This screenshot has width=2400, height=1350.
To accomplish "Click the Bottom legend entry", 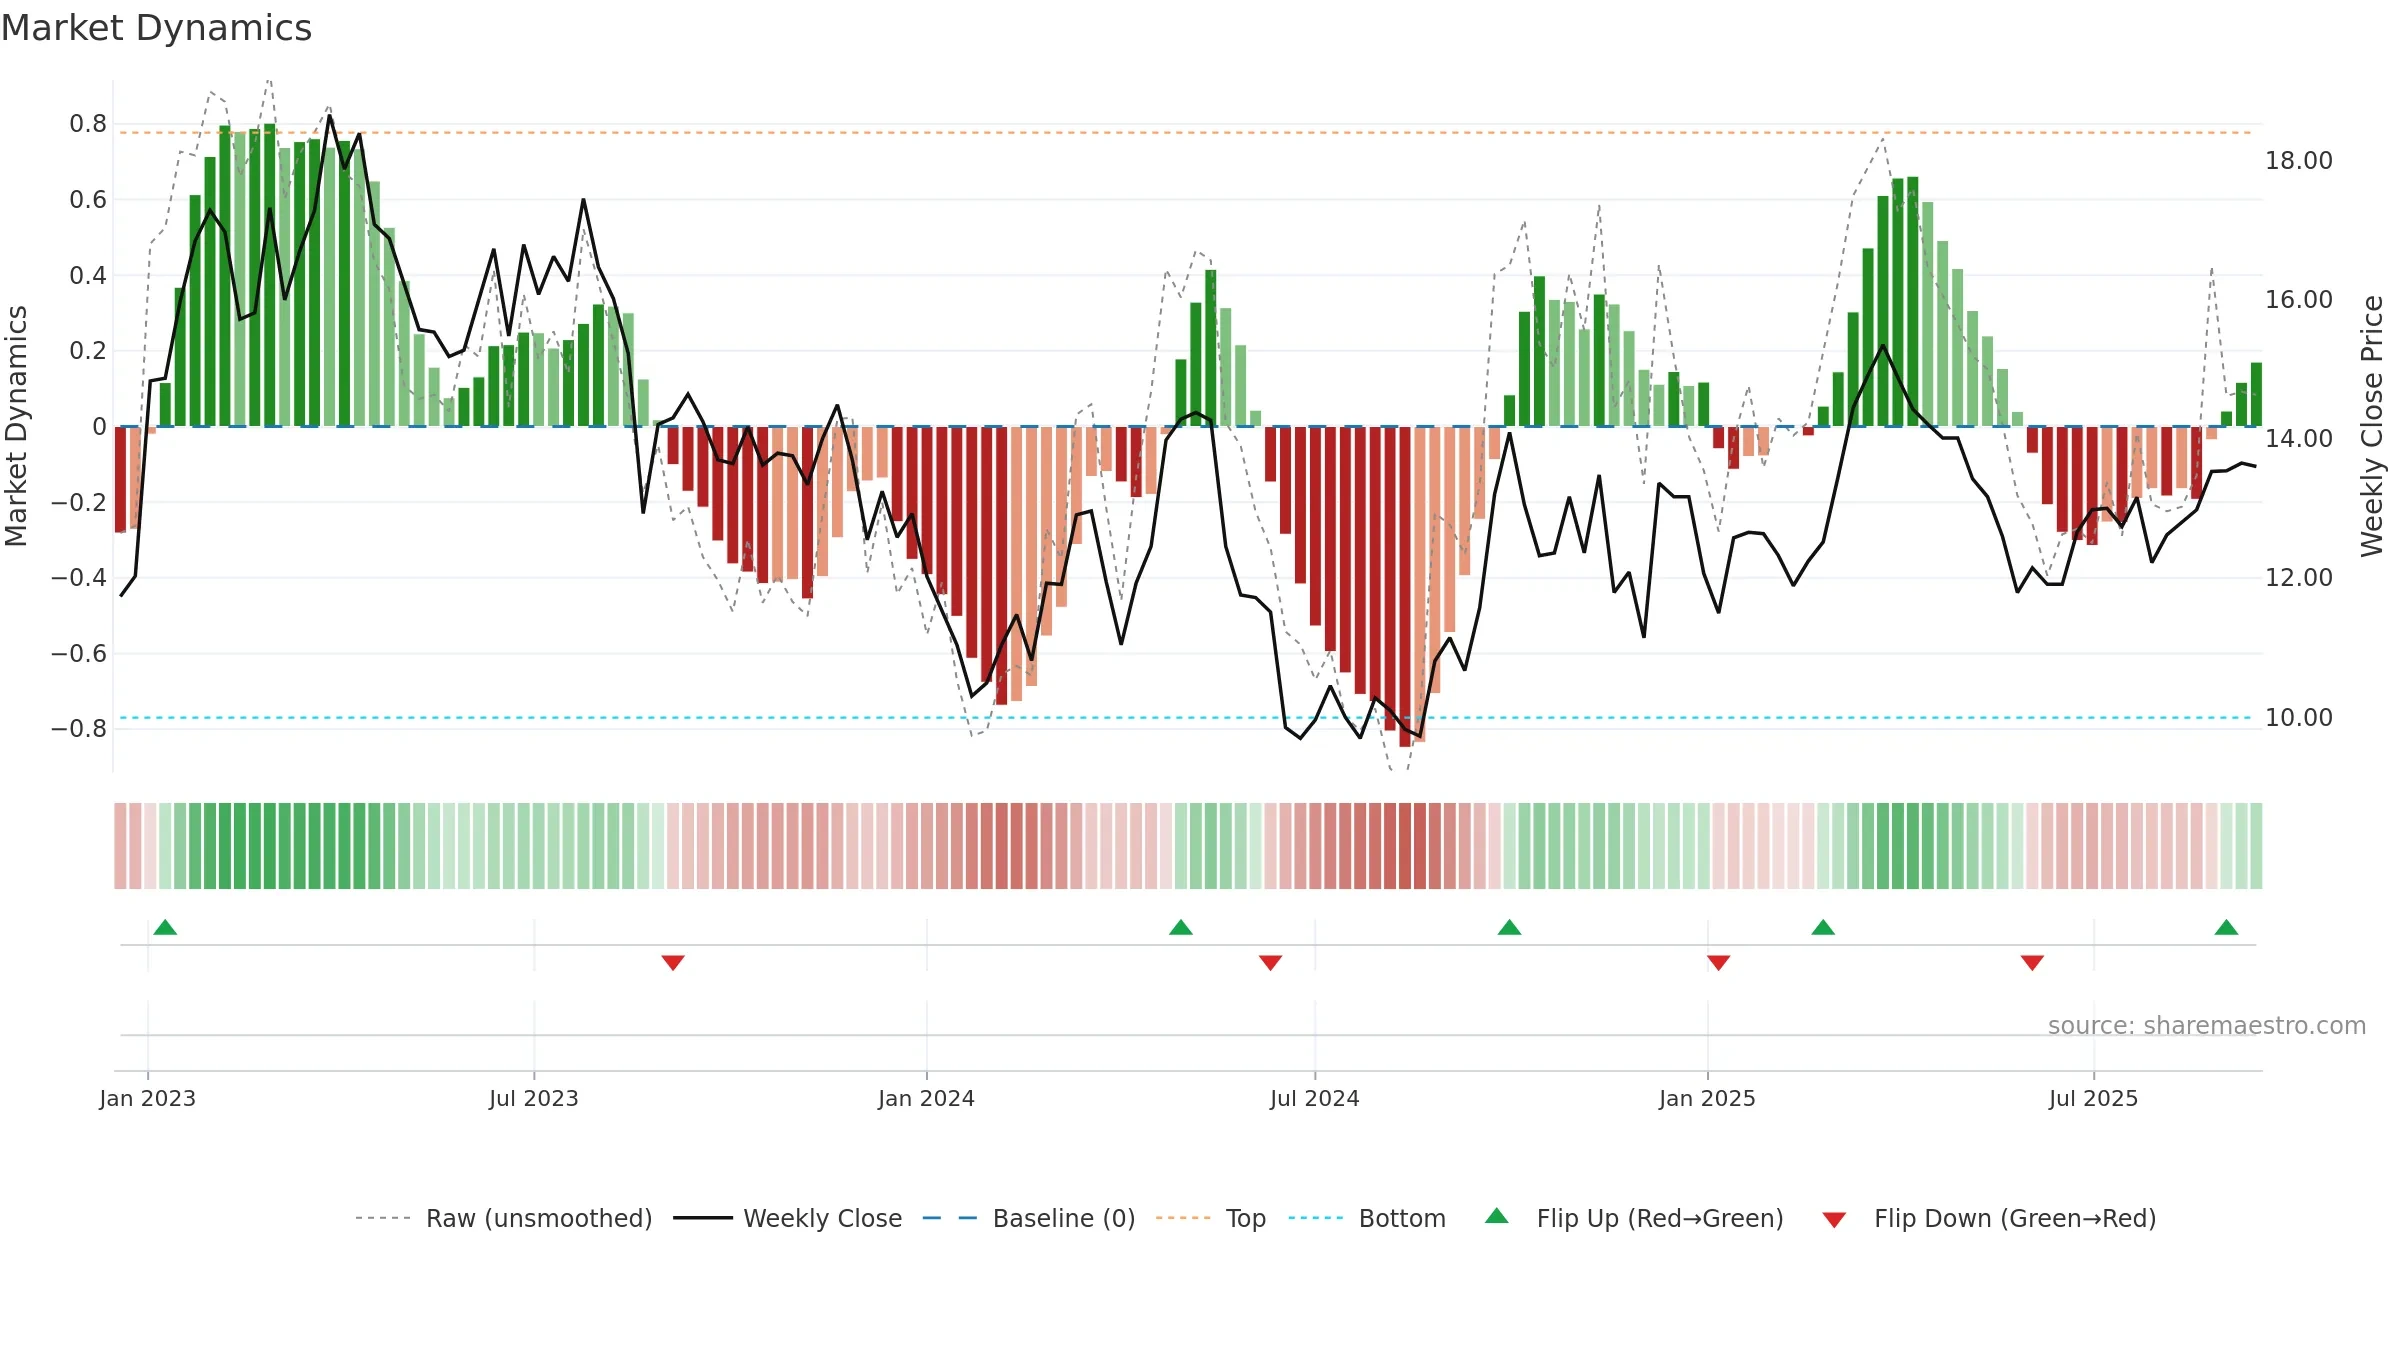I will click(x=1367, y=1218).
